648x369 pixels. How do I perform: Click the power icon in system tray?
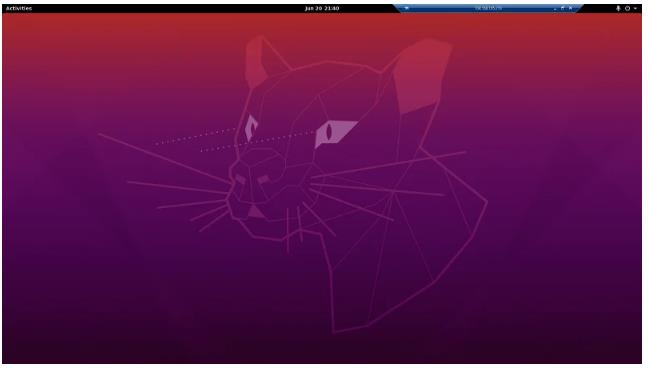tap(627, 8)
